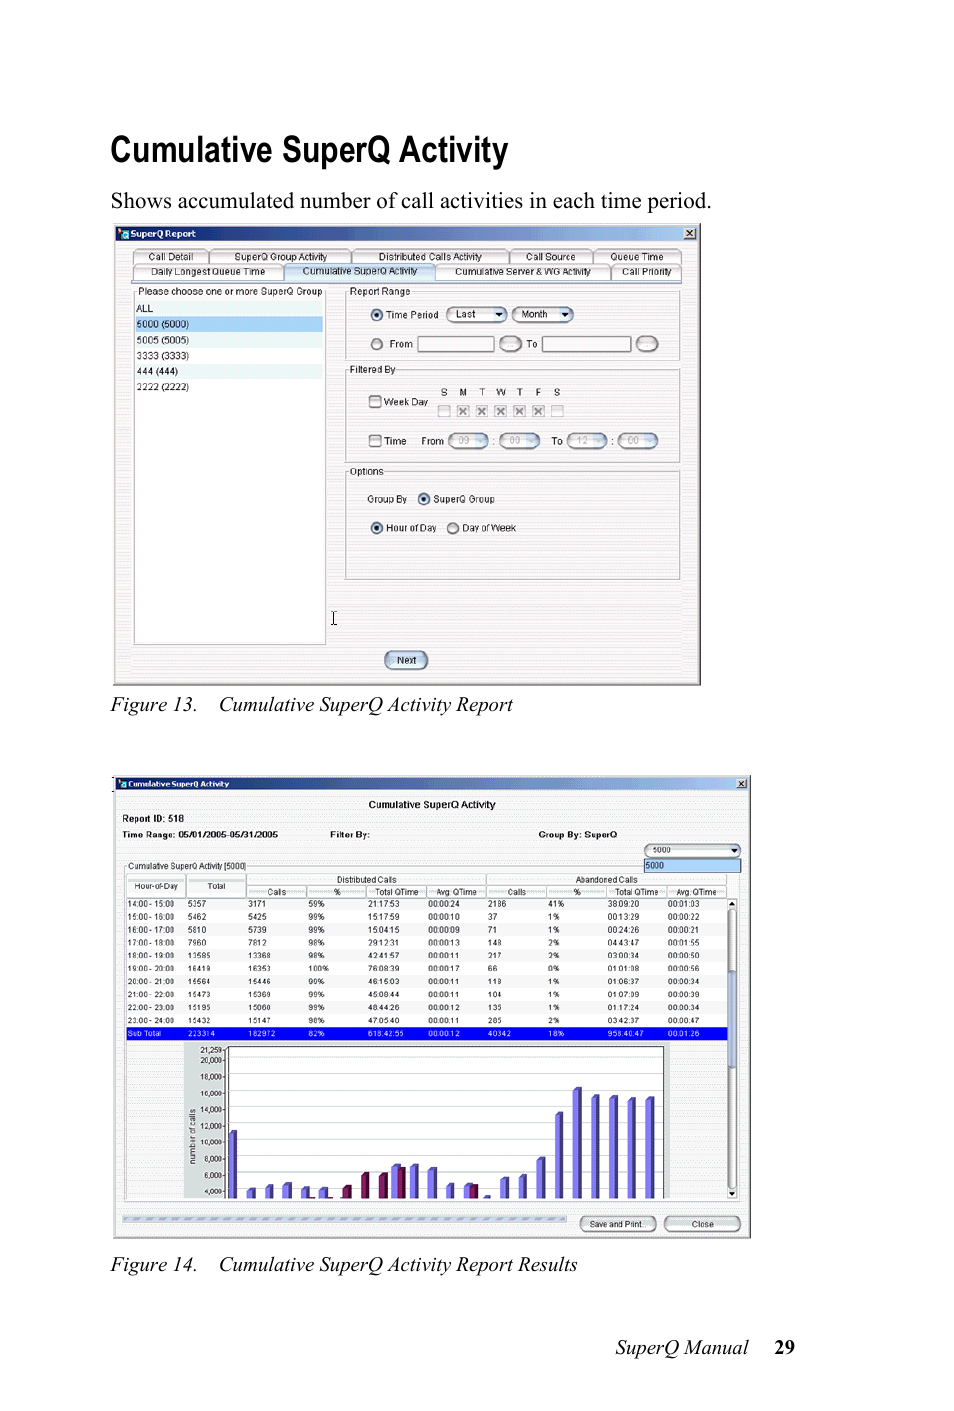Select the 14:00 - 15:00 table row
954x1411 pixels.
pos(426,904)
